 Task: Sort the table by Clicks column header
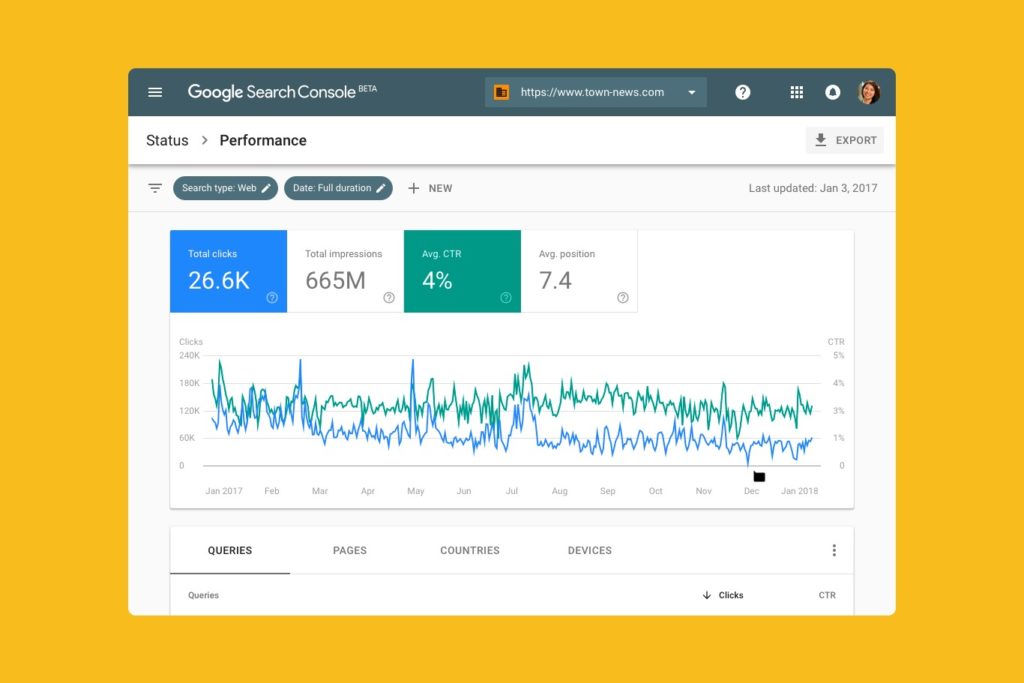pyautogui.click(x=724, y=595)
